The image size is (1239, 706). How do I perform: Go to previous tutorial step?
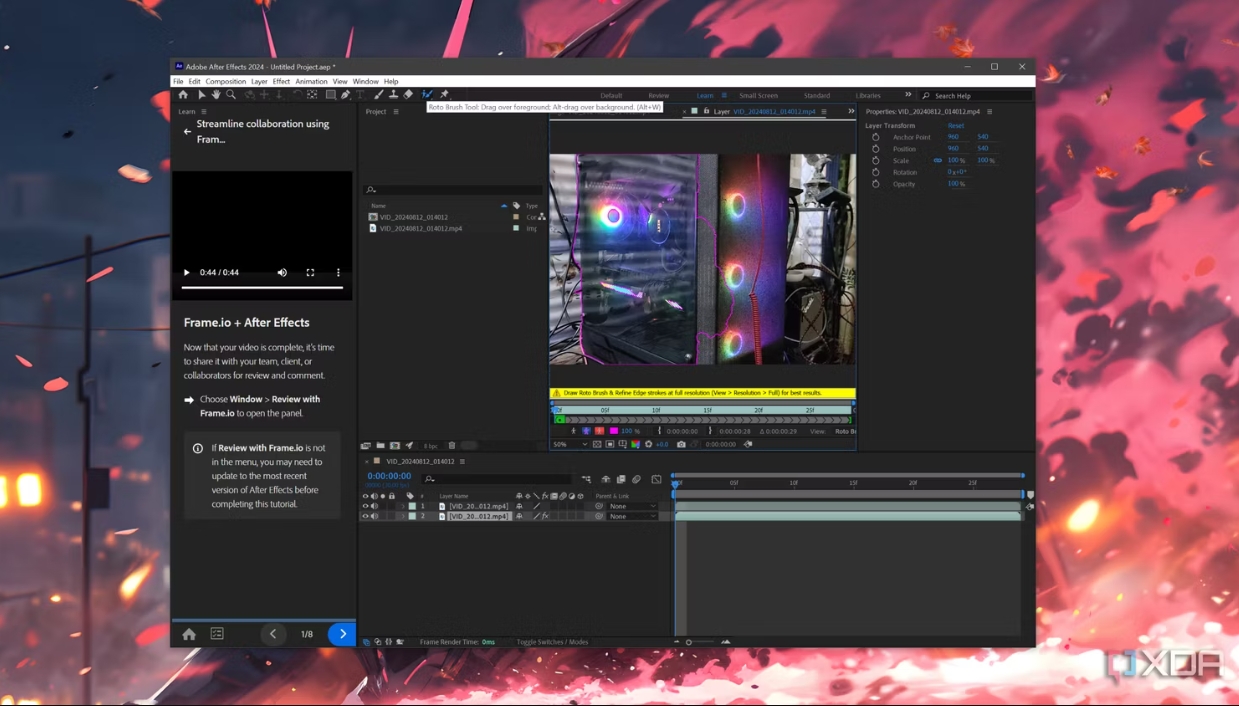(273, 634)
